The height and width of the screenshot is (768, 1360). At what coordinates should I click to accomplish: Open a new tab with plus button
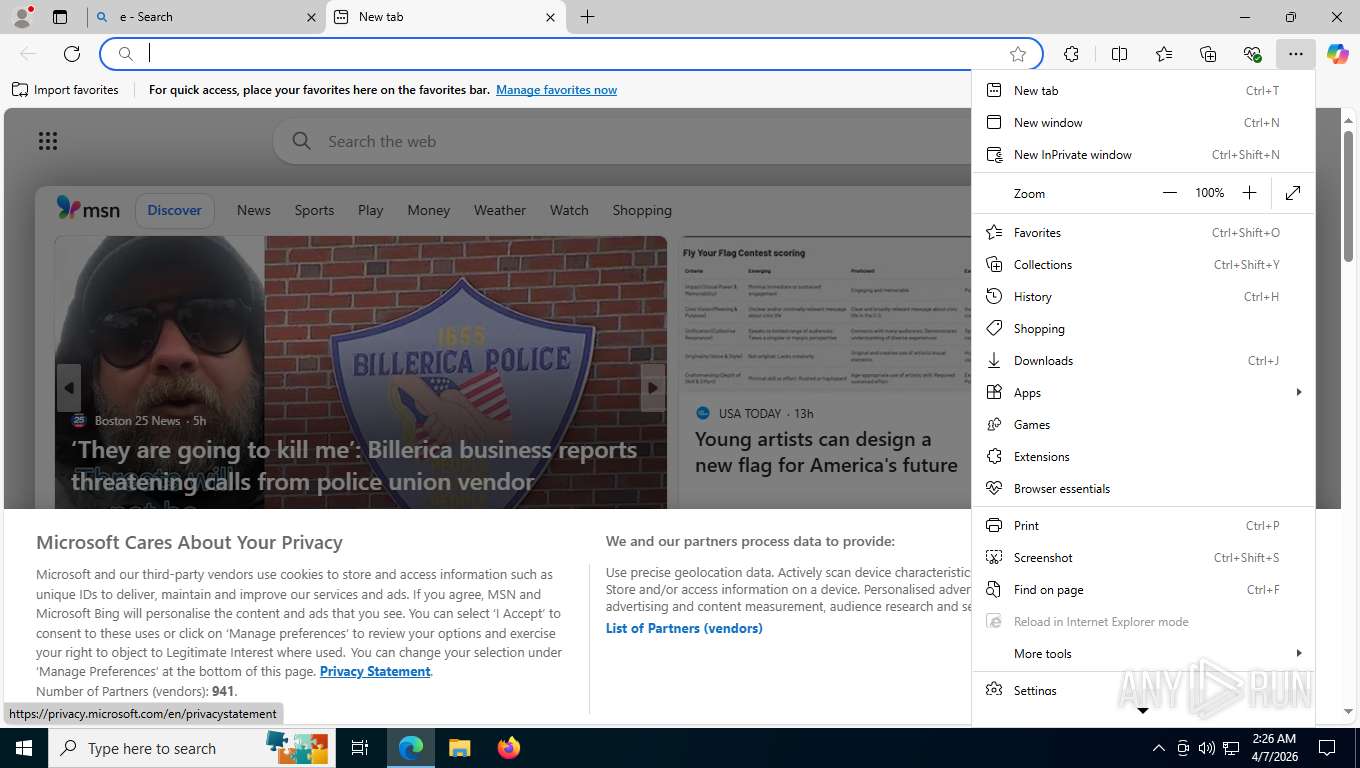[588, 17]
